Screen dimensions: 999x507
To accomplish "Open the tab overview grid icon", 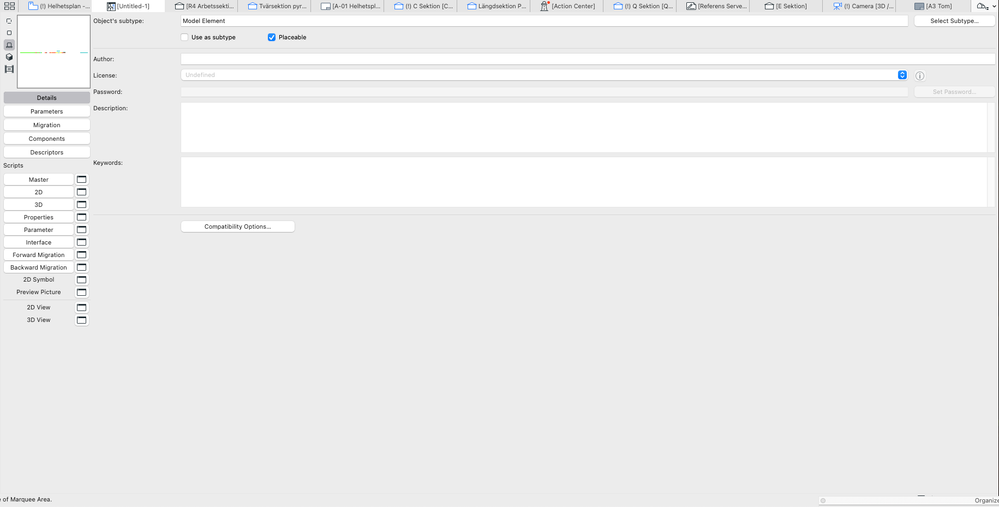I will click(9, 6).
